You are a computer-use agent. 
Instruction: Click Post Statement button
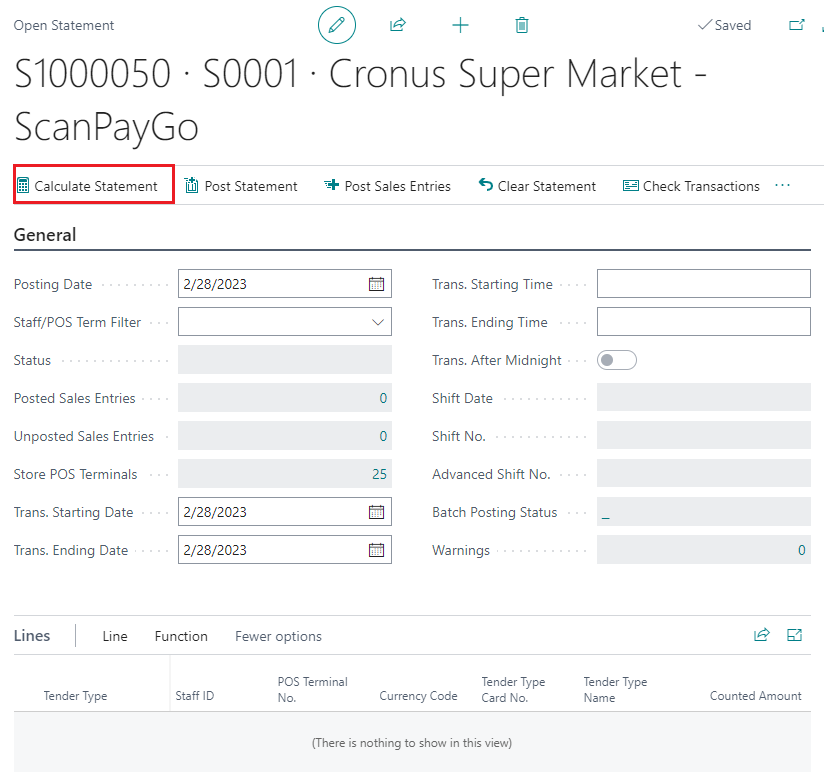pyautogui.click(x=241, y=186)
